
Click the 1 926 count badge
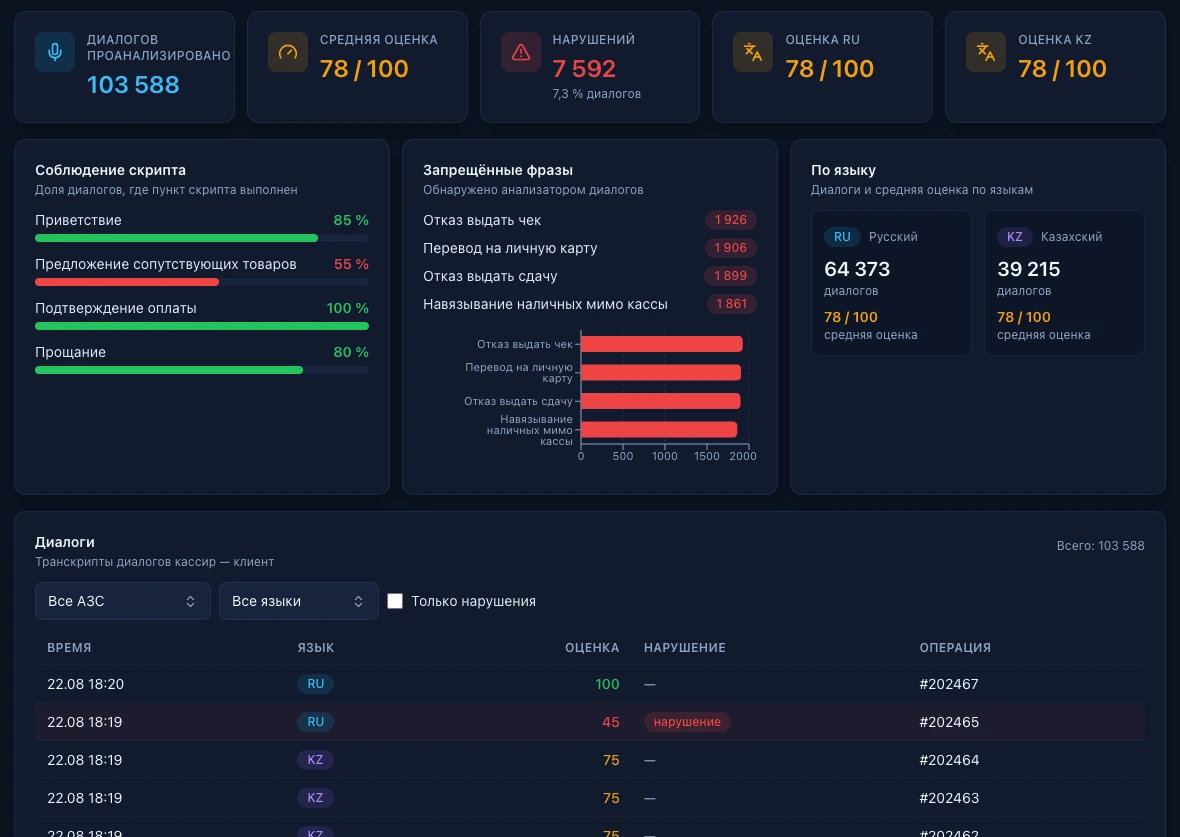click(x=731, y=220)
